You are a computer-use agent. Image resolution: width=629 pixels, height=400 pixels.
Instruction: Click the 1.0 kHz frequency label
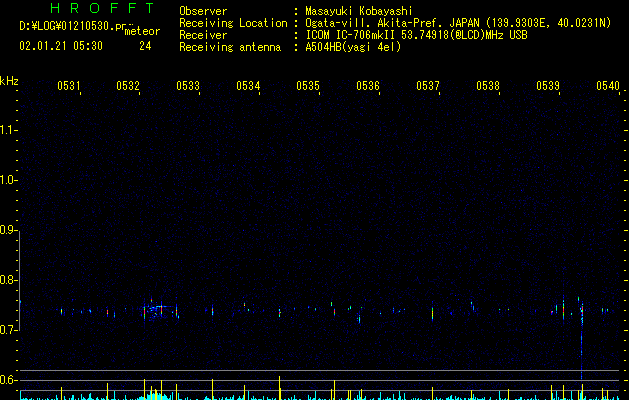[9, 180]
